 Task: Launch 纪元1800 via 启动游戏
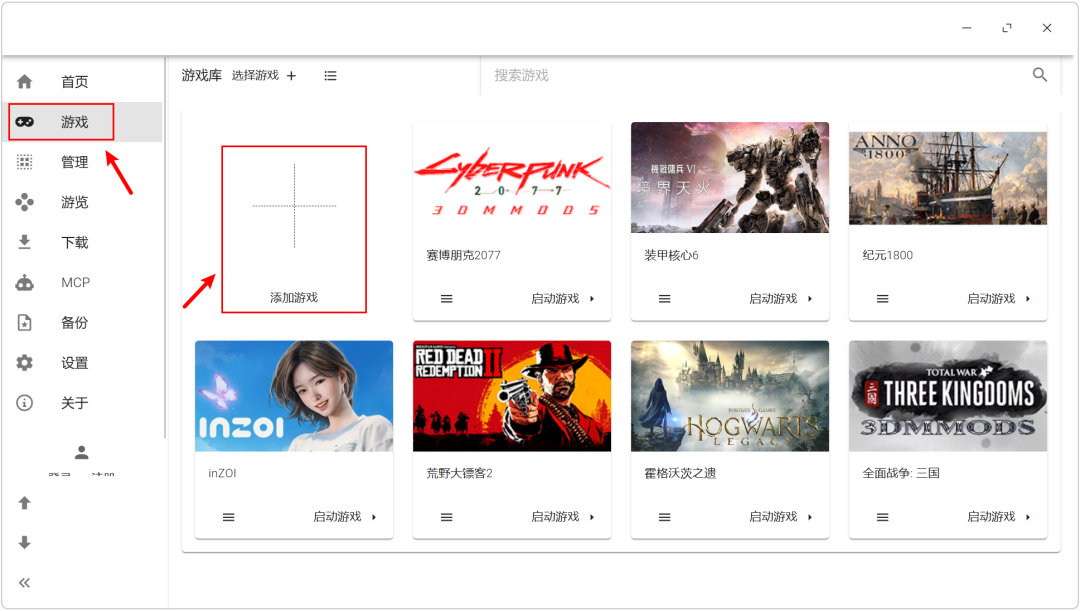[998, 299]
